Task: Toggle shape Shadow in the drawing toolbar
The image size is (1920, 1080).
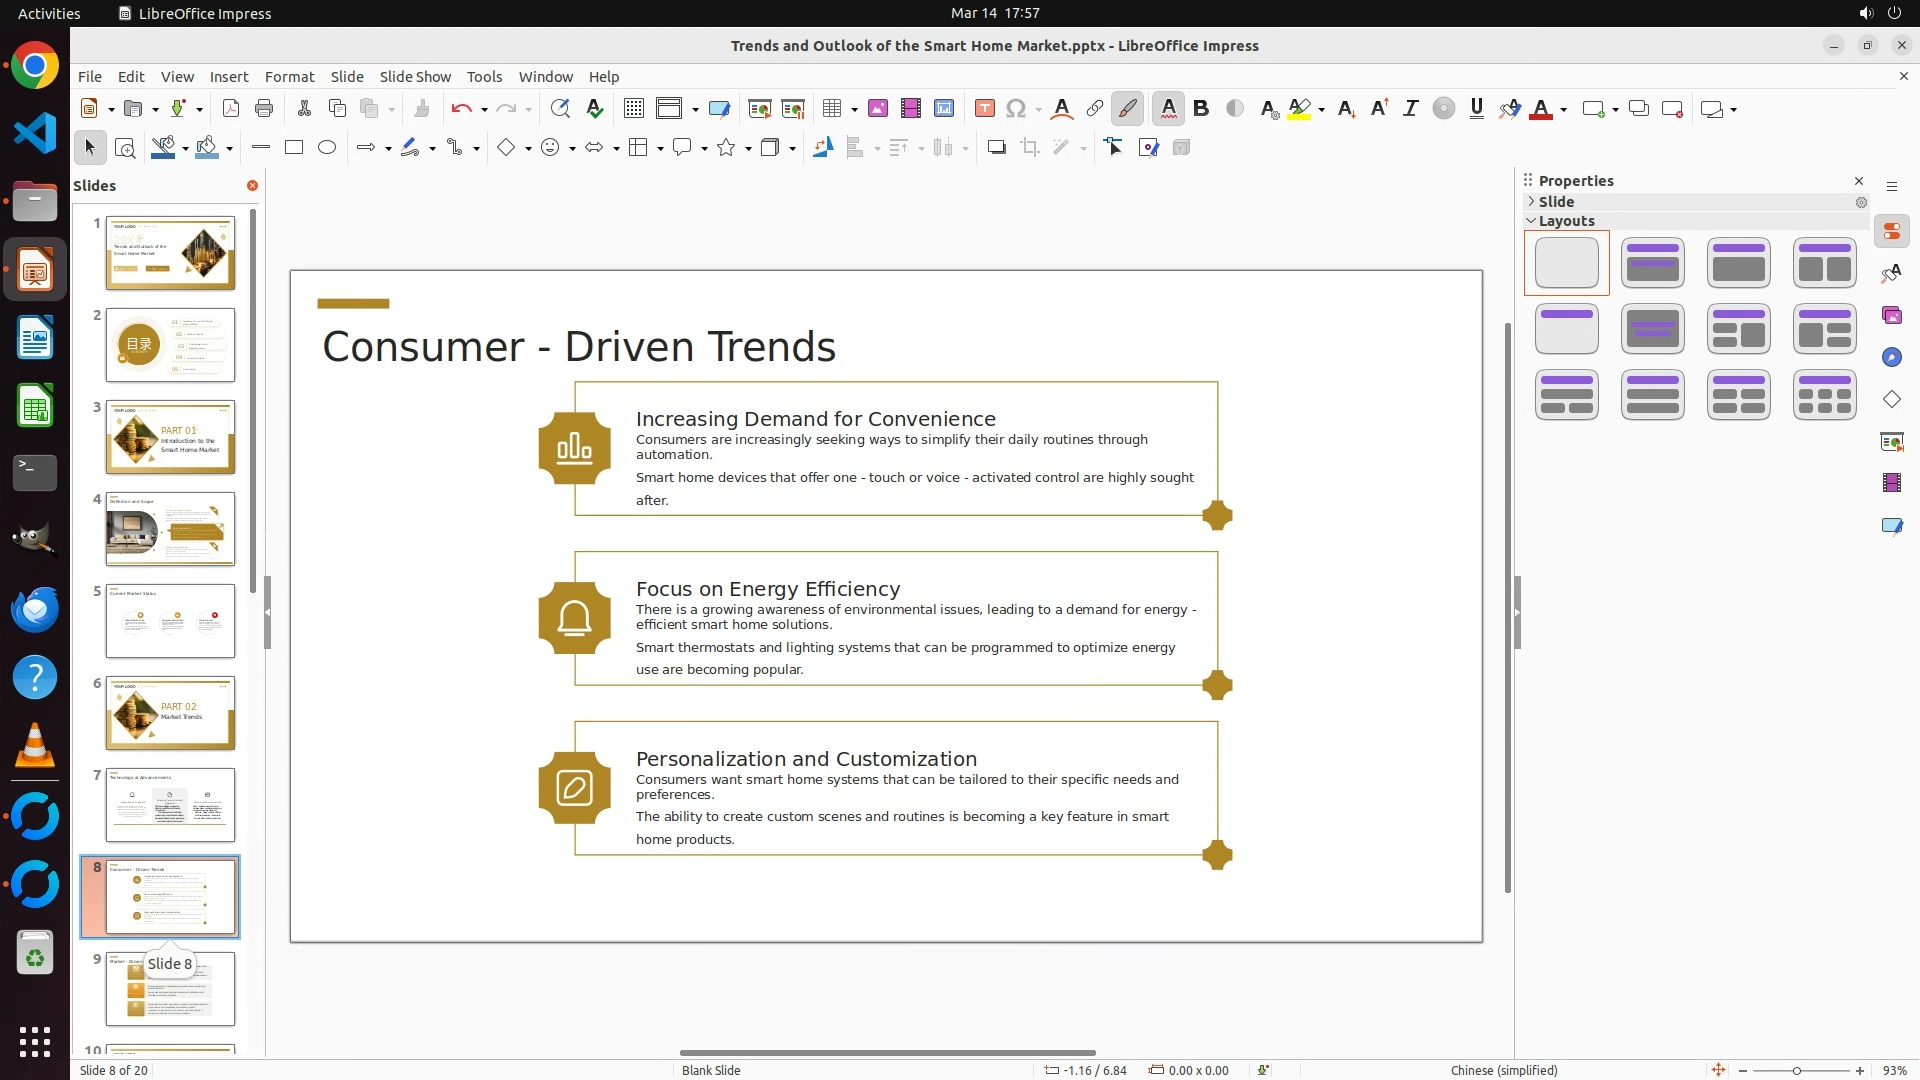Action: (x=996, y=148)
